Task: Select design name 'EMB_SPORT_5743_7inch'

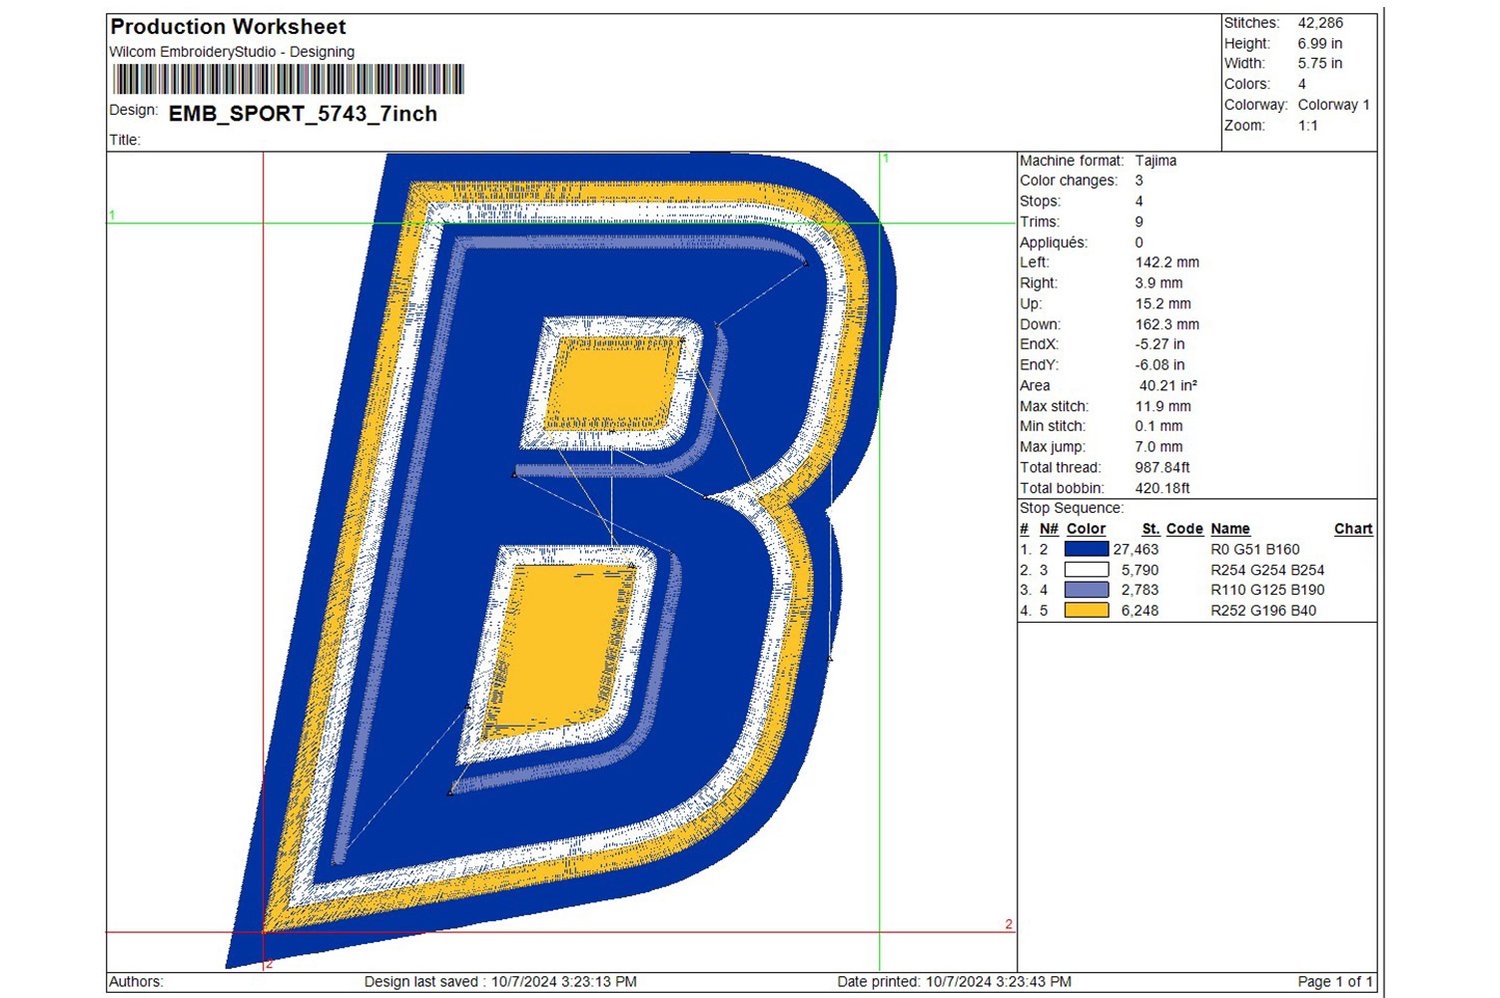Action: tap(303, 114)
